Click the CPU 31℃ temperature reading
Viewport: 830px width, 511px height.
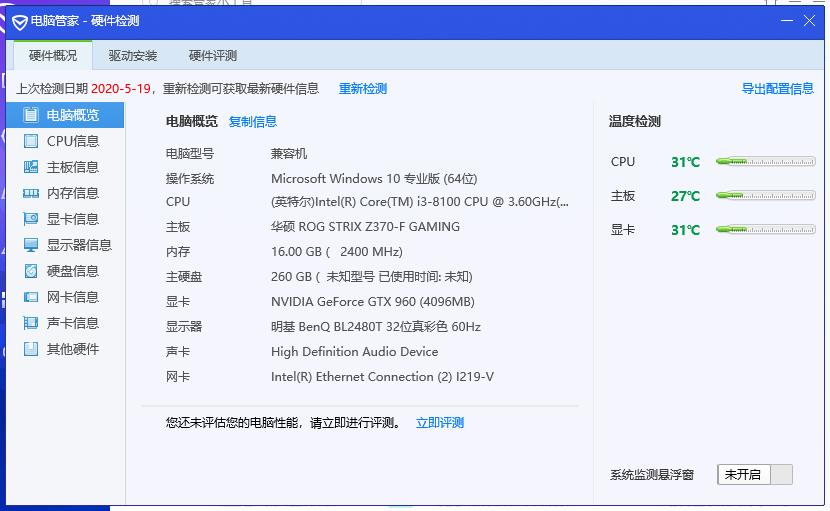pyautogui.click(x=685, y=162)
